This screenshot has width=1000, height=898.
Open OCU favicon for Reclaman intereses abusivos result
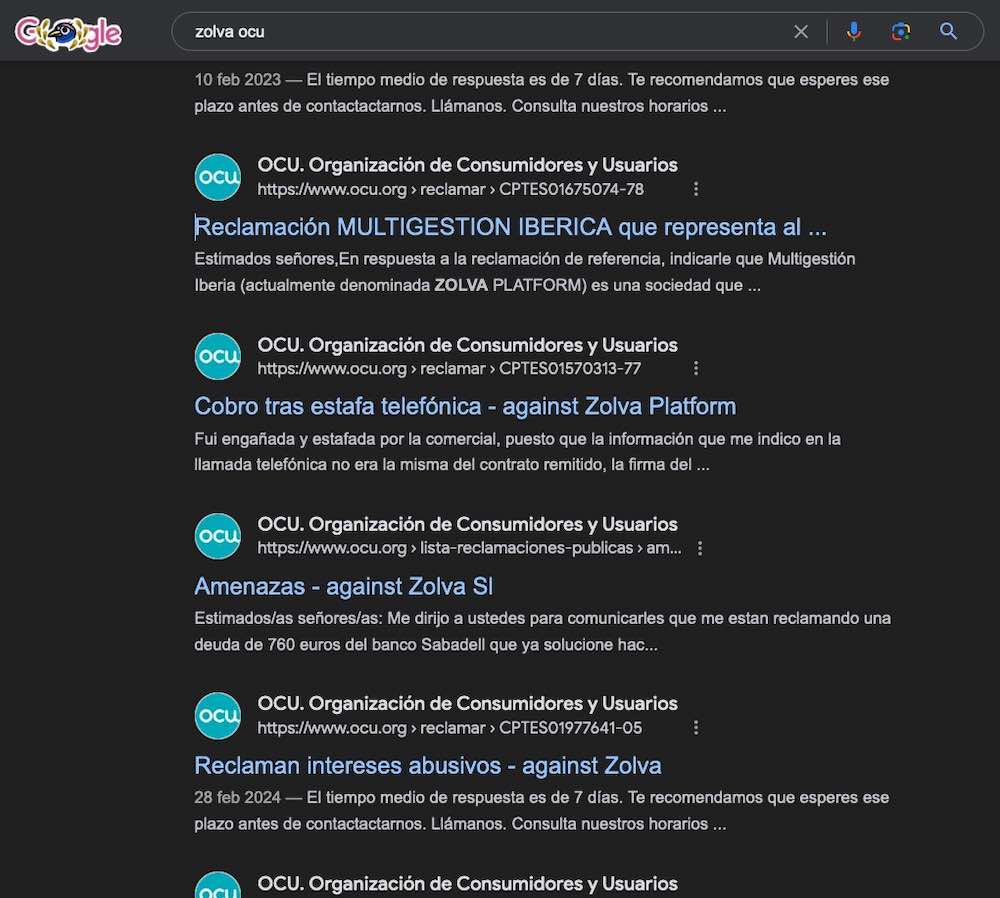click(217, 716)
